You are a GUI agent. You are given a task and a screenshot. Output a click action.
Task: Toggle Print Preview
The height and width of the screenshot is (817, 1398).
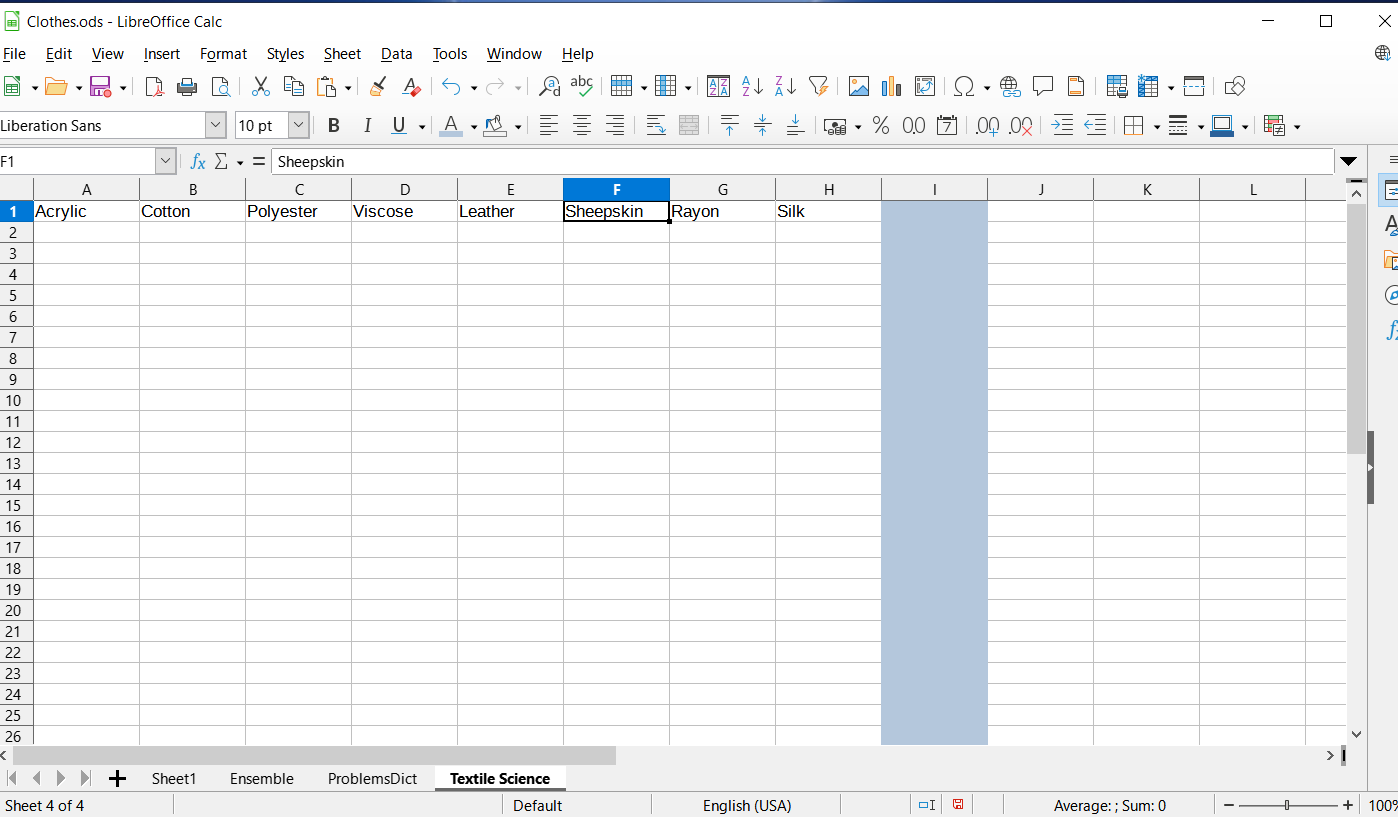(220, 87)
